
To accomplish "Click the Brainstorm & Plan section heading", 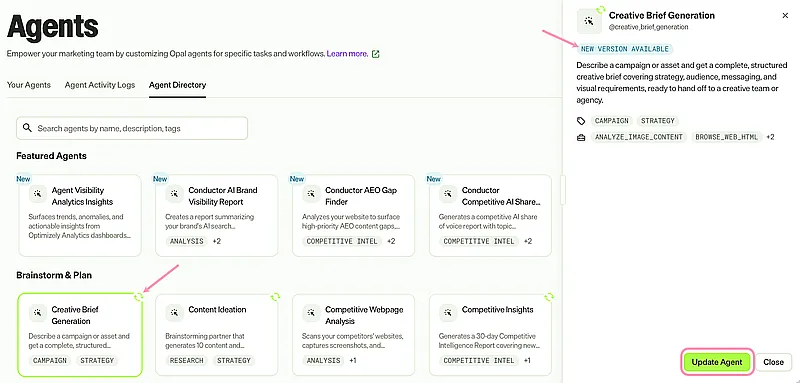I will 54,275.
